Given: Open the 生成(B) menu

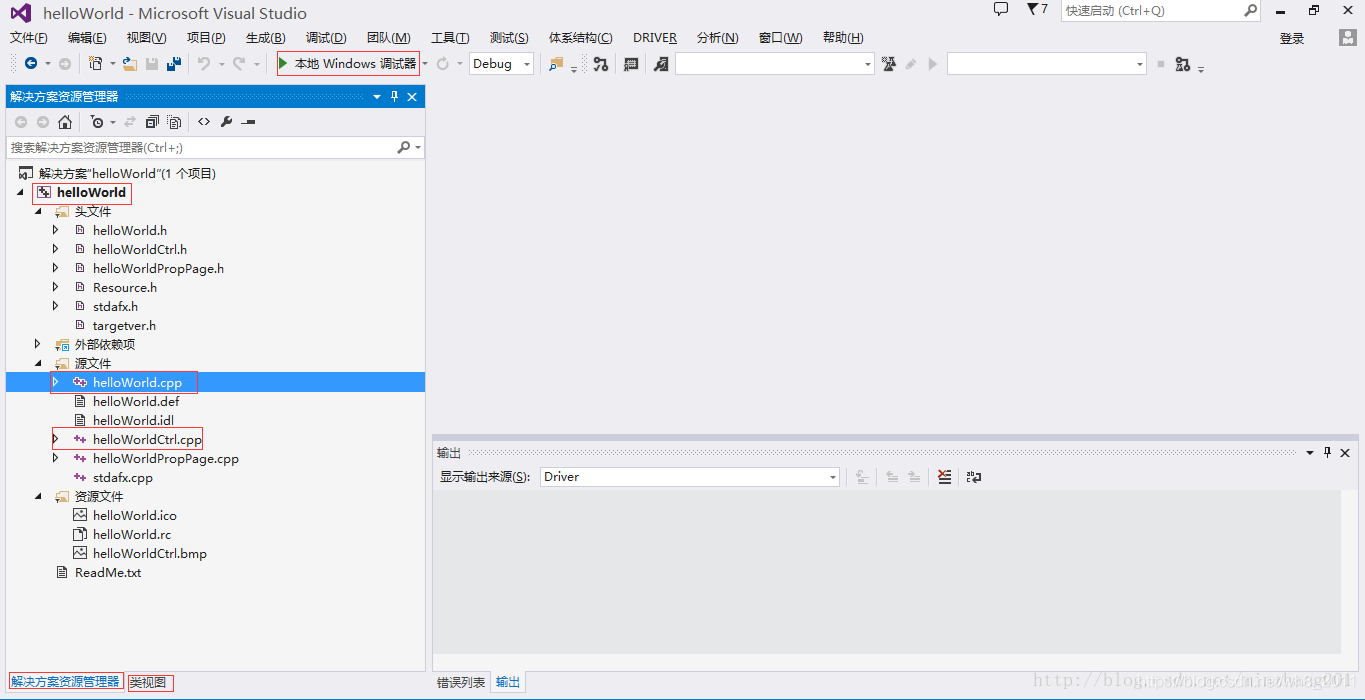Looking at the screenshot, I should pyautogui.click(x=266, y=38).
